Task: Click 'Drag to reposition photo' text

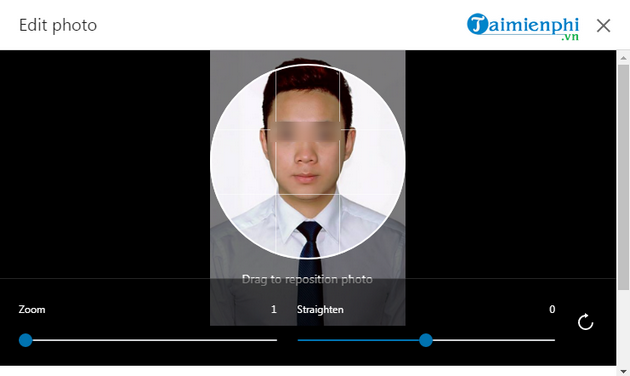Action: pyautogui.click(x=307, y=279)
